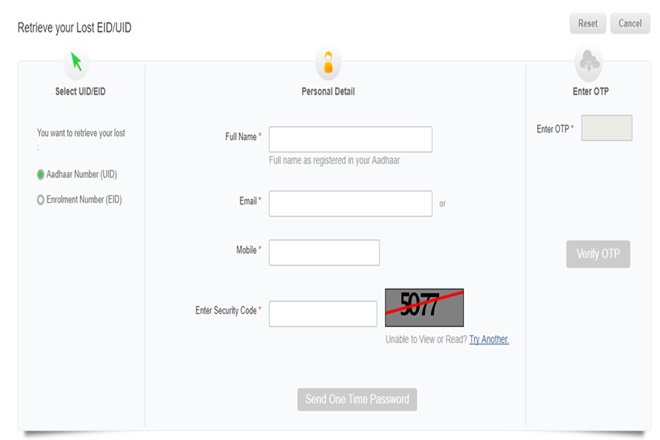Click the grey cloud Enter OTP icon
The image size is (660, 440).
(x=589, y=64)
